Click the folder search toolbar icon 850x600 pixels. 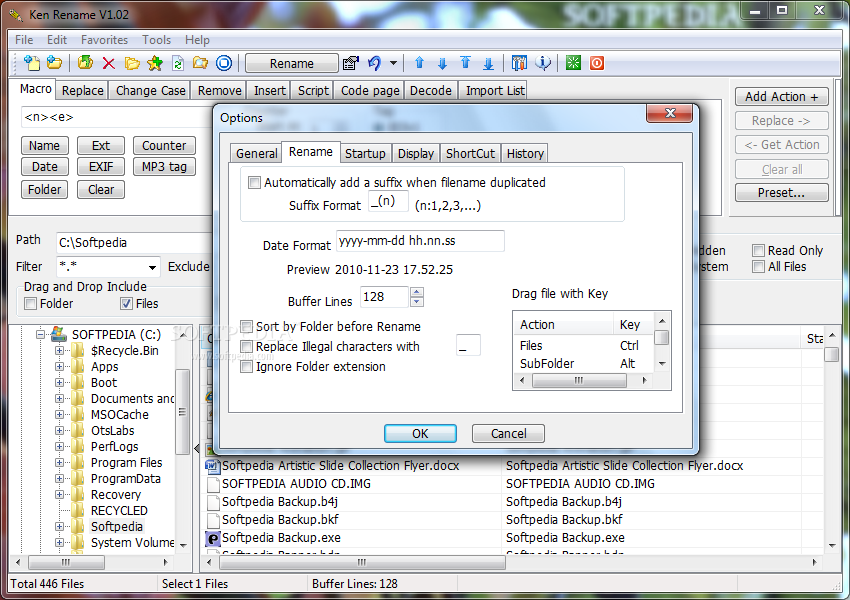click(201, 63)
